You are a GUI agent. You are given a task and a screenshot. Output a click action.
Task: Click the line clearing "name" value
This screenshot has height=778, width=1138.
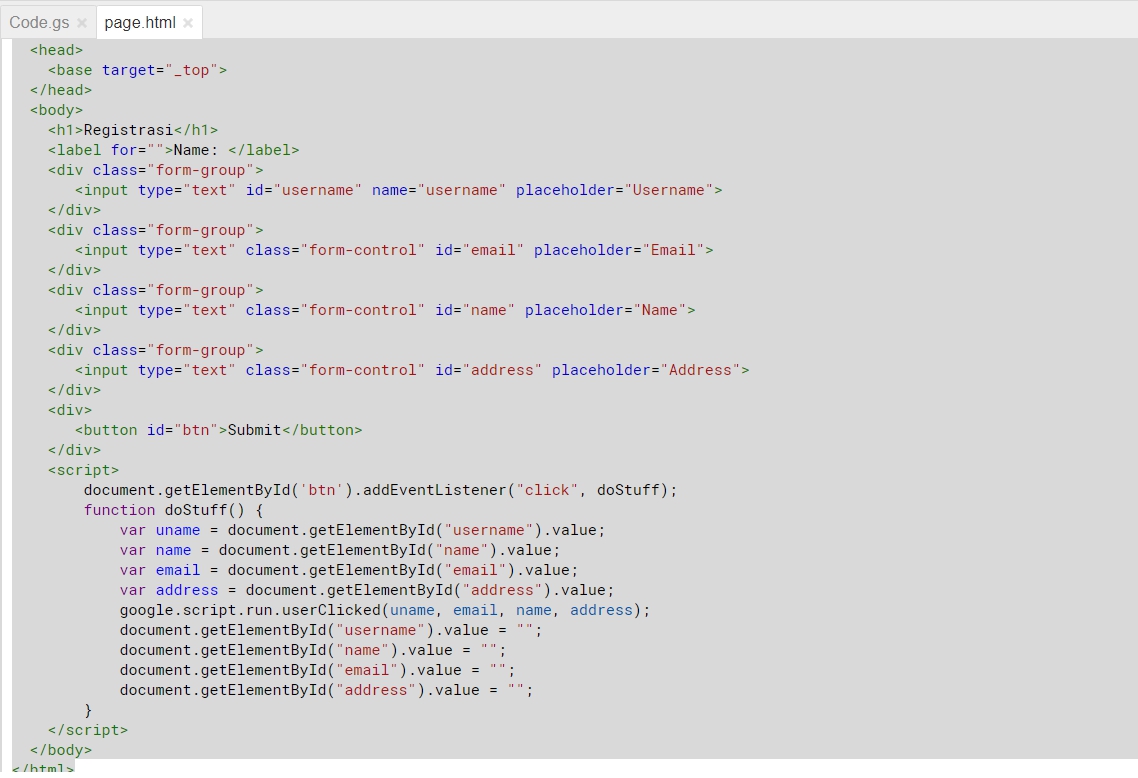point(313,650)
